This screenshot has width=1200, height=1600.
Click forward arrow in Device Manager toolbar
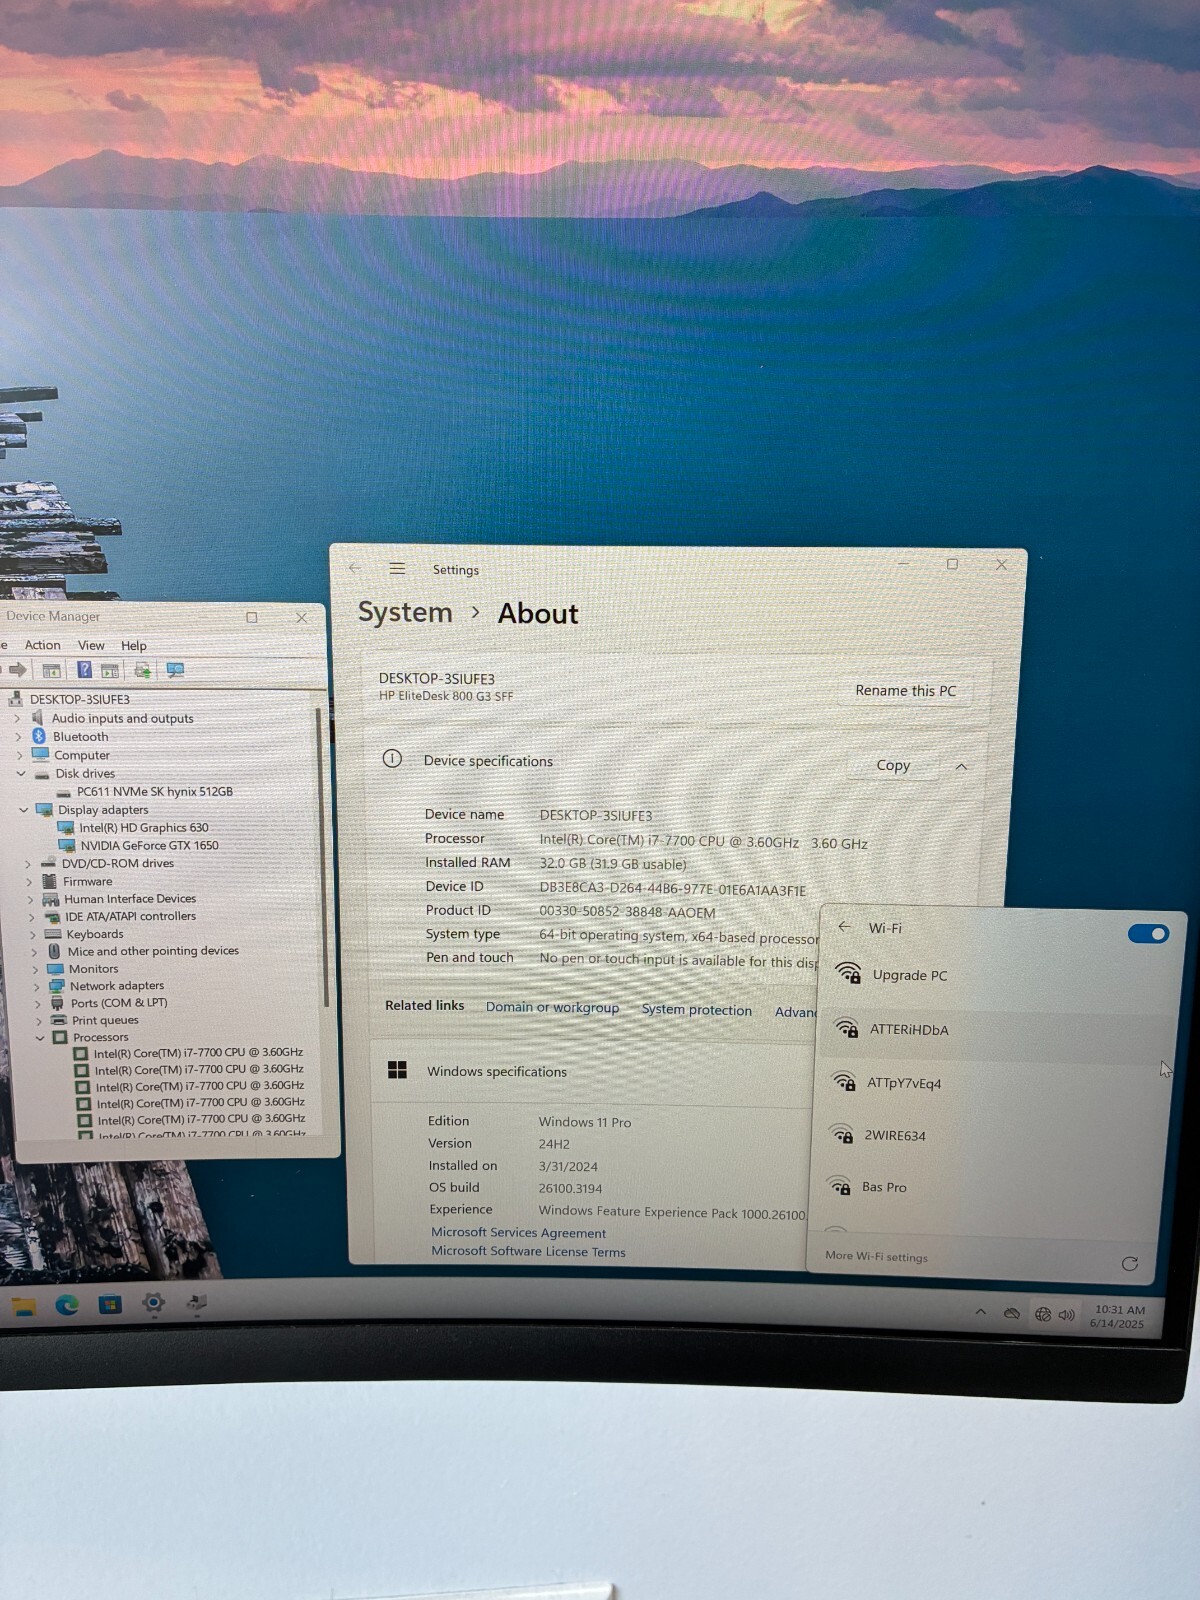pyautogui.click(x=17, y=670)
